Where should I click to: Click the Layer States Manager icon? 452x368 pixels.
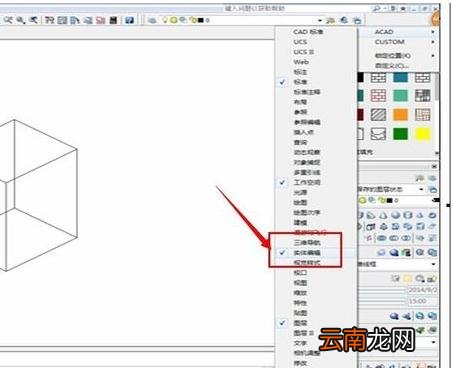click(x=357, y=20)
